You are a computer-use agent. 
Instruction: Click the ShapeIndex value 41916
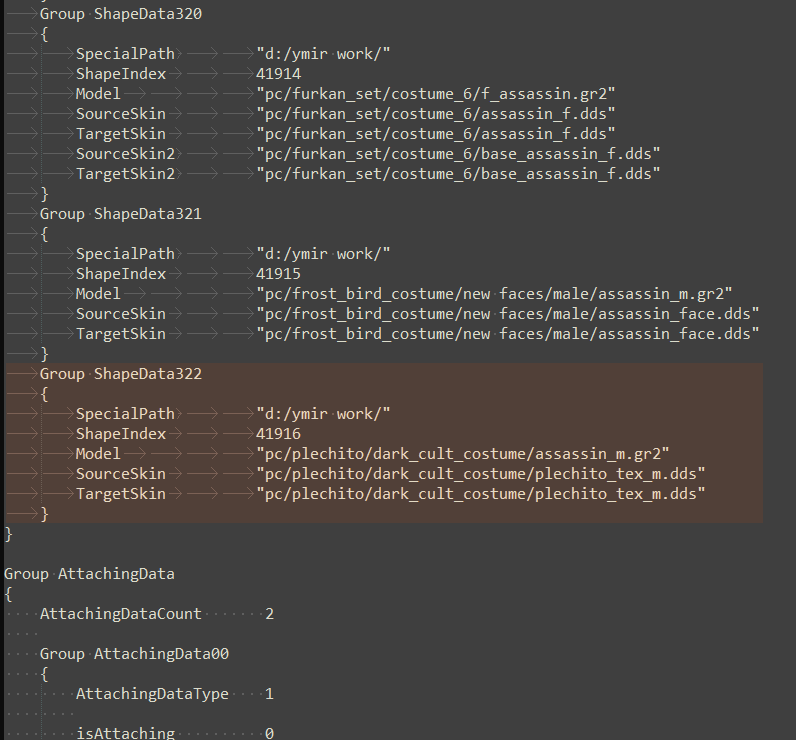278,433
